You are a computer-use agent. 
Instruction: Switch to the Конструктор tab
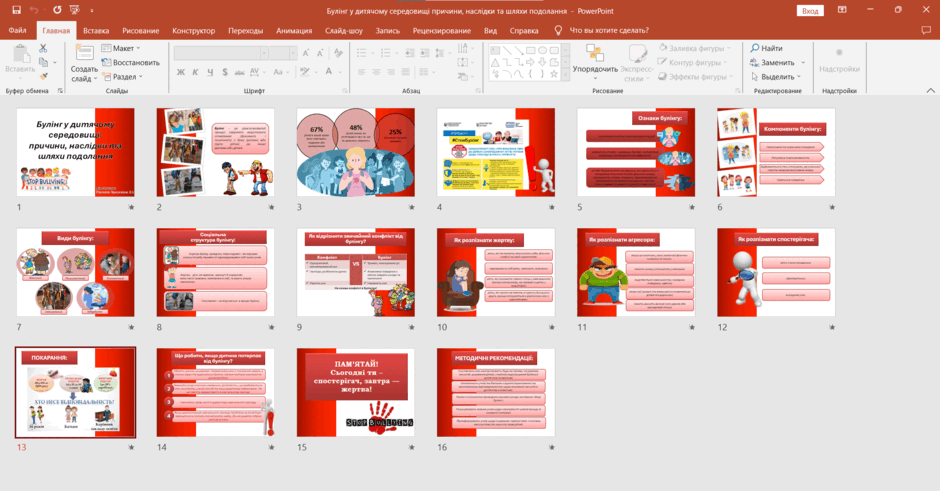tap(194, 30)
